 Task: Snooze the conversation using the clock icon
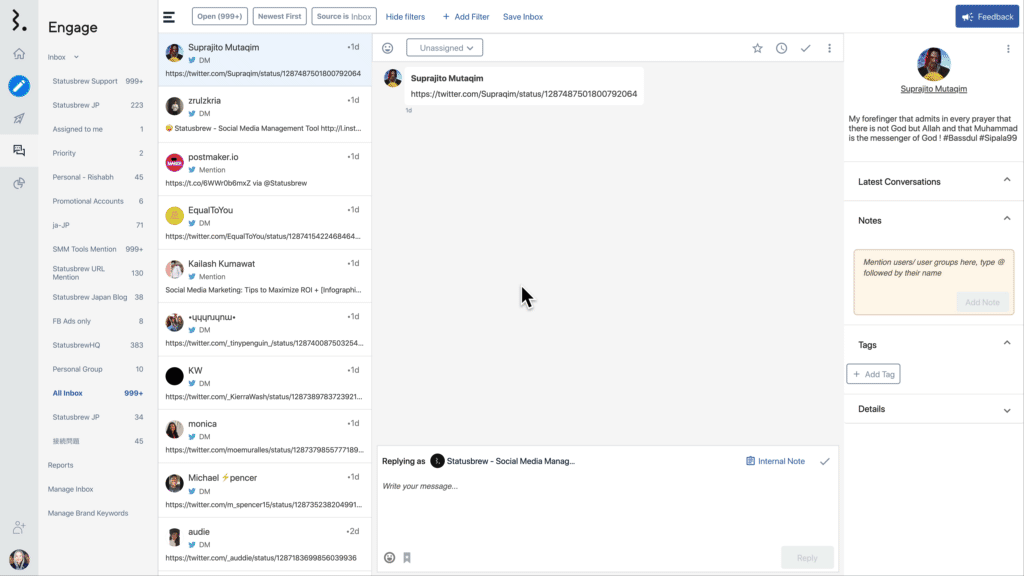point(781,47)
